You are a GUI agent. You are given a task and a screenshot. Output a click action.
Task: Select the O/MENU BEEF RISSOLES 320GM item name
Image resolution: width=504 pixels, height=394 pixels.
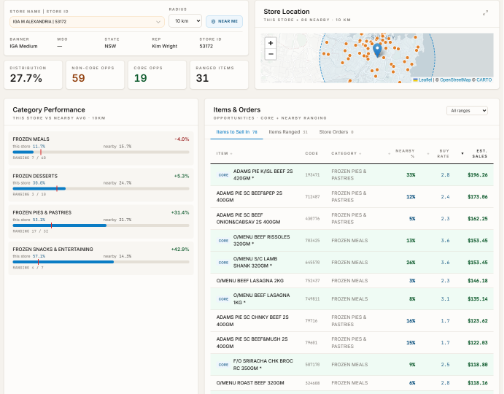[x=262, y=240]
